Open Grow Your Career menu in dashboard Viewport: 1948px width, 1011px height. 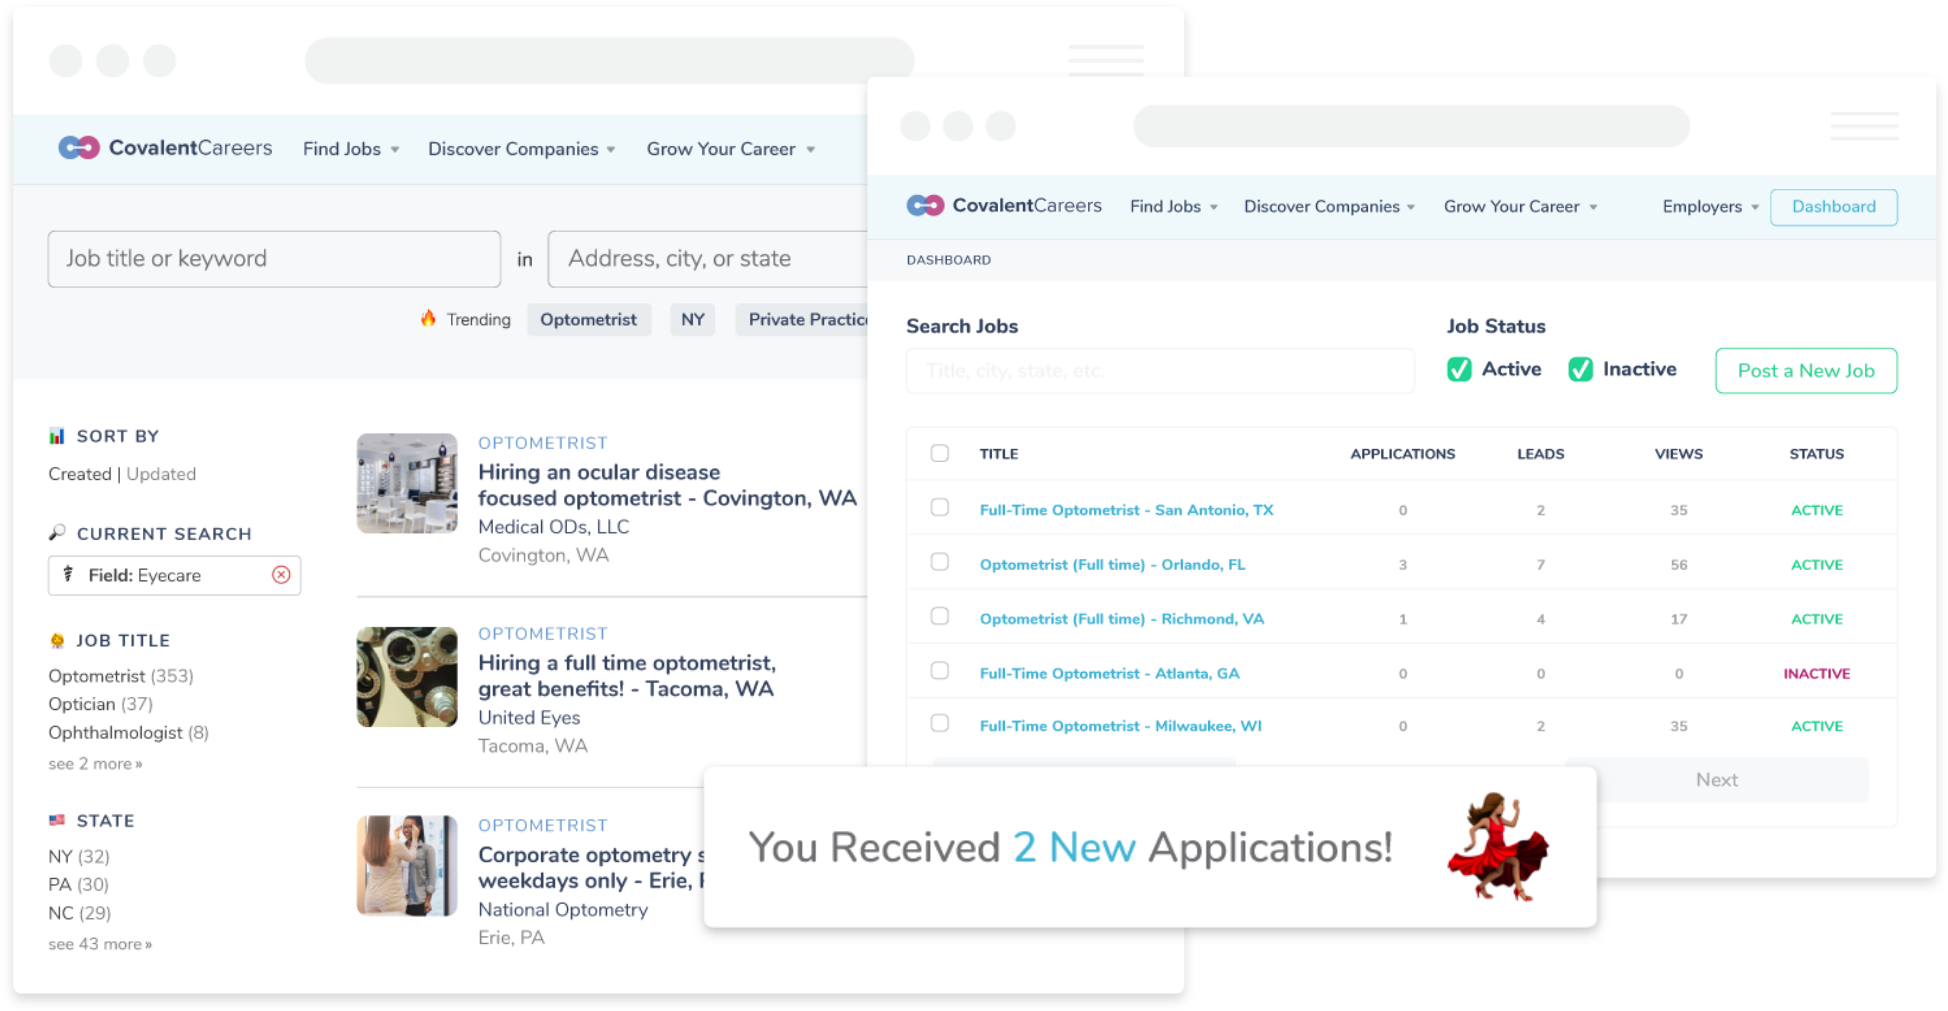1519,207
